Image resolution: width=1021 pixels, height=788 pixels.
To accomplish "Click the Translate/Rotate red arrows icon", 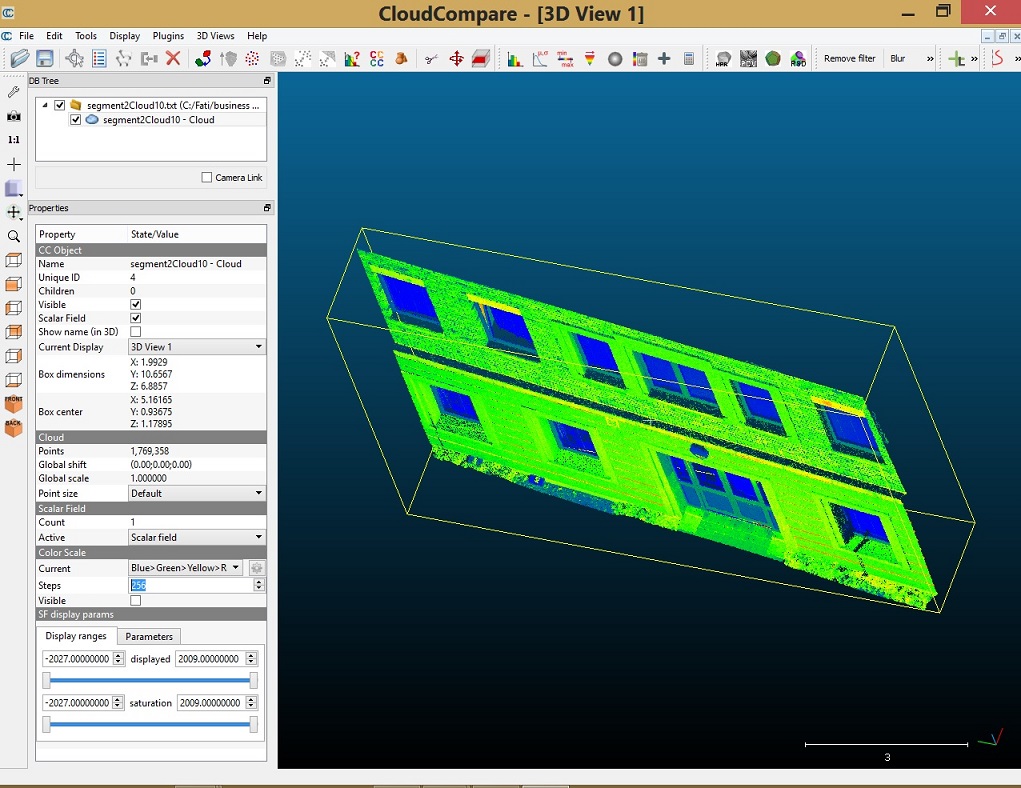I will pos(456,59).
